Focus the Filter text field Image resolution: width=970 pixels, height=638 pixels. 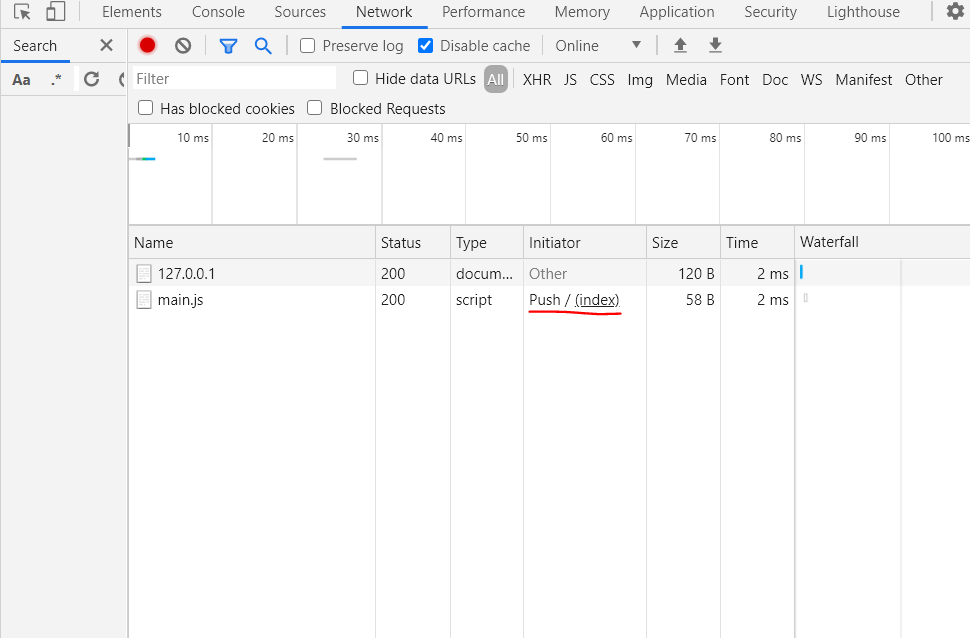tap(234, 79)
